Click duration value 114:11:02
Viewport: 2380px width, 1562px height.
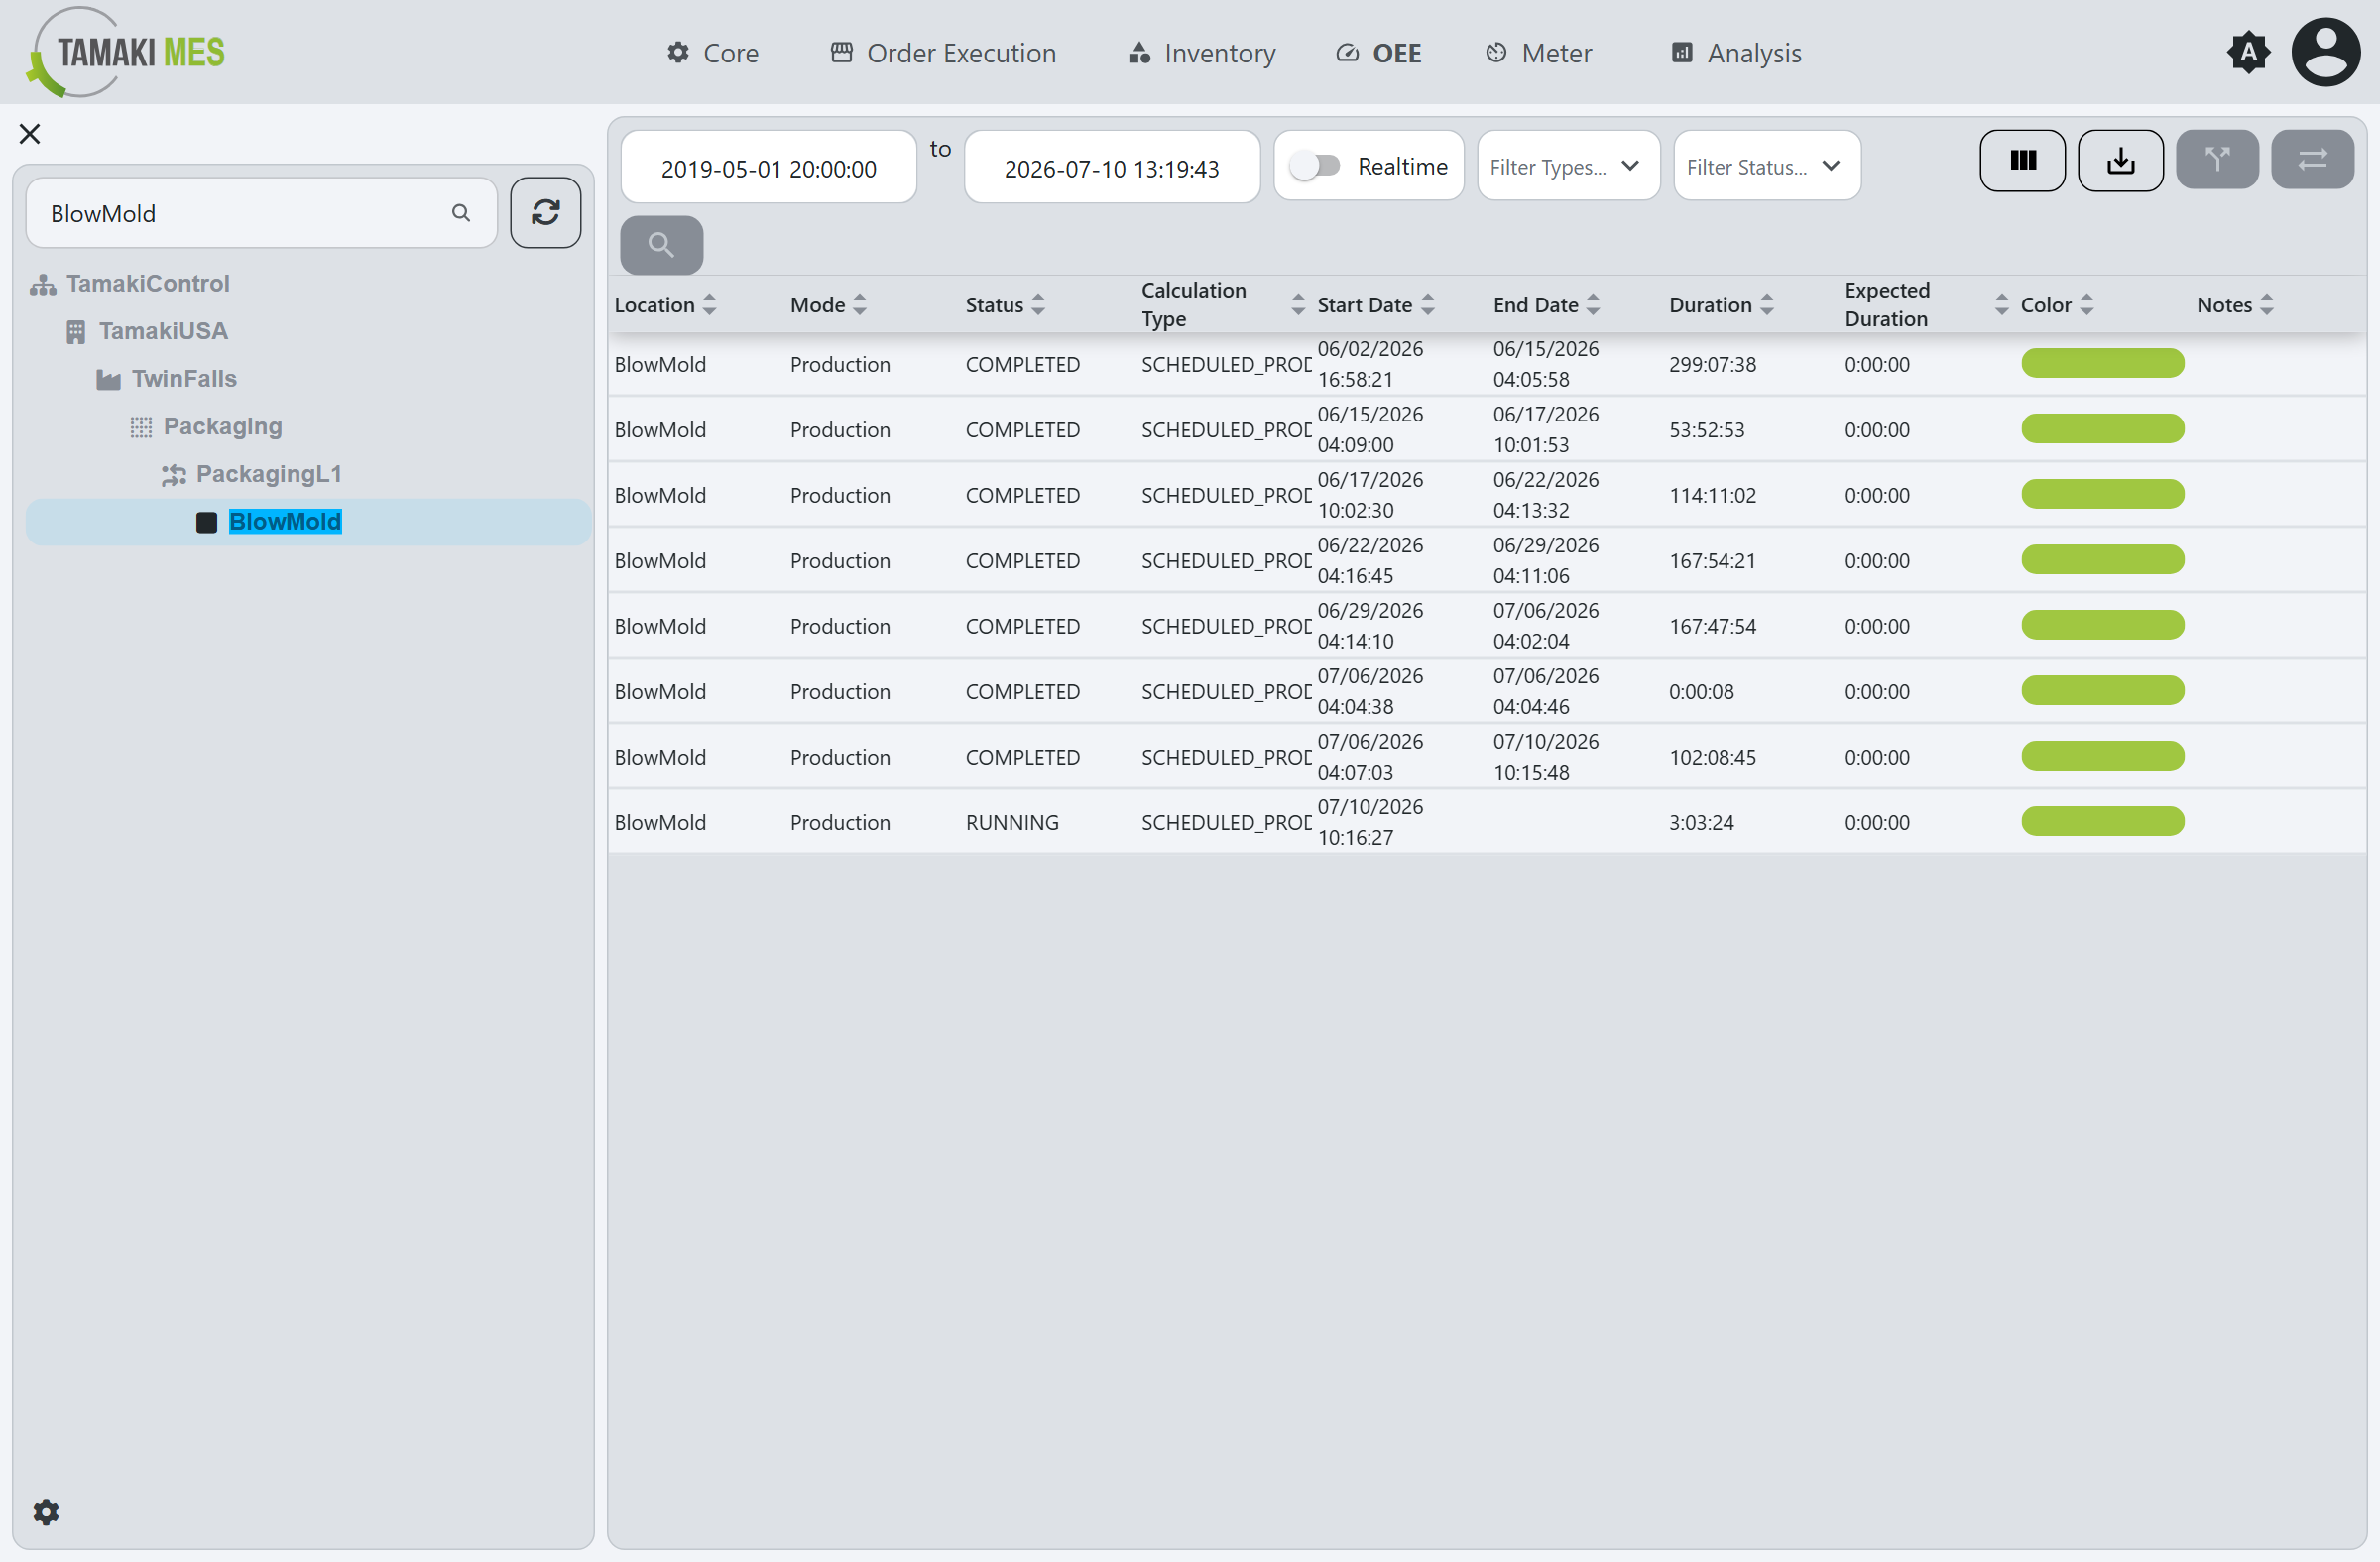coord(1712,495)
